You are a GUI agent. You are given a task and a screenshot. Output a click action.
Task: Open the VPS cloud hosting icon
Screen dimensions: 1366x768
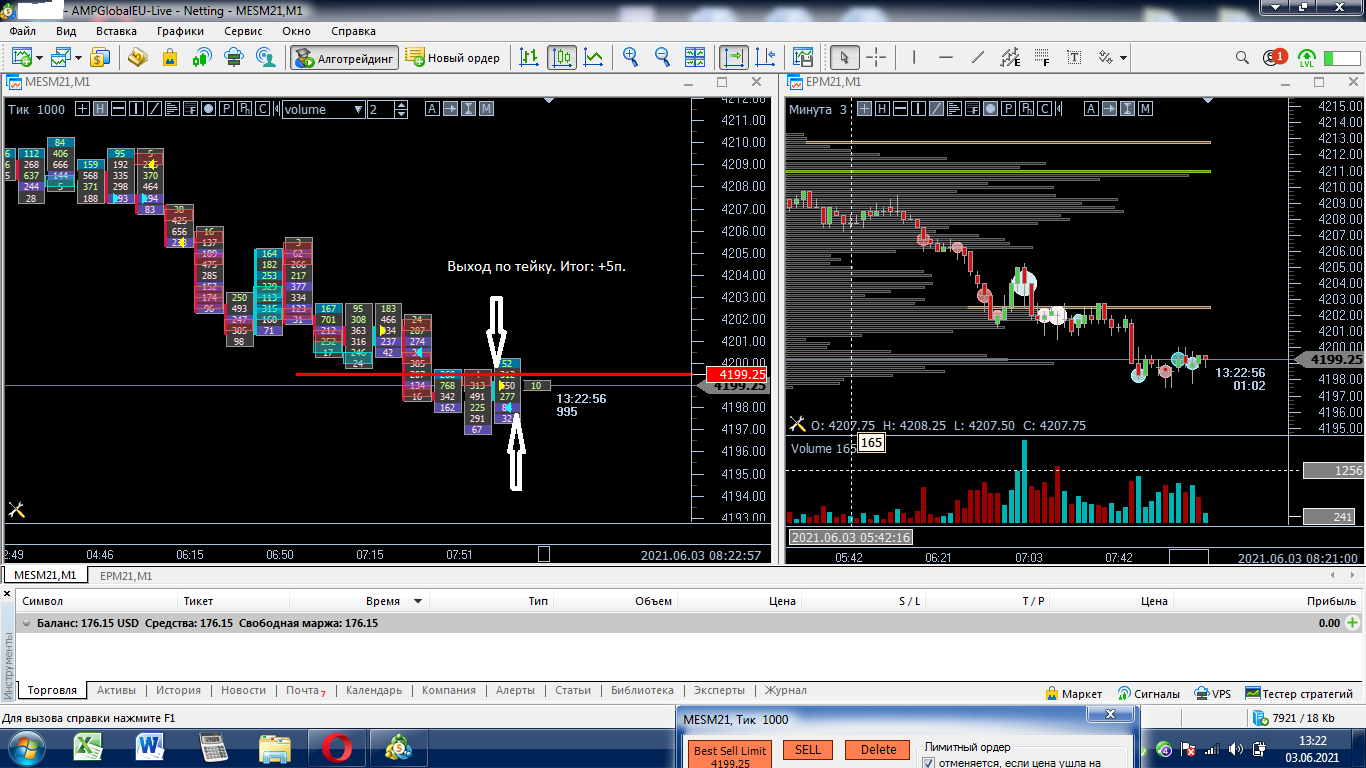[234, 57]
